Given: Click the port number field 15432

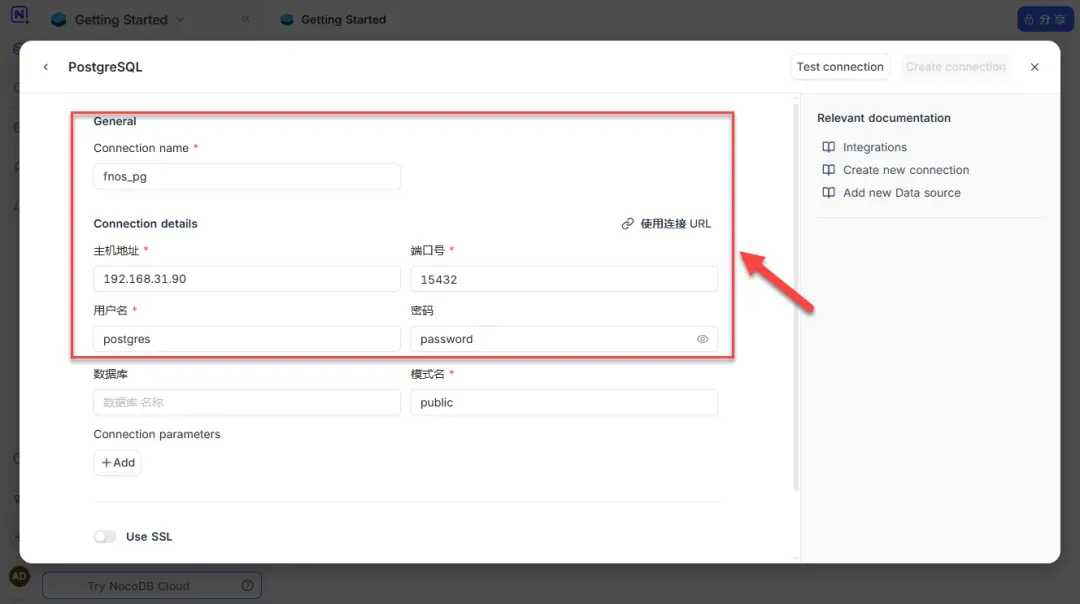Looking at the screenshot, I should pyautogui.click(x=564, y=279).
